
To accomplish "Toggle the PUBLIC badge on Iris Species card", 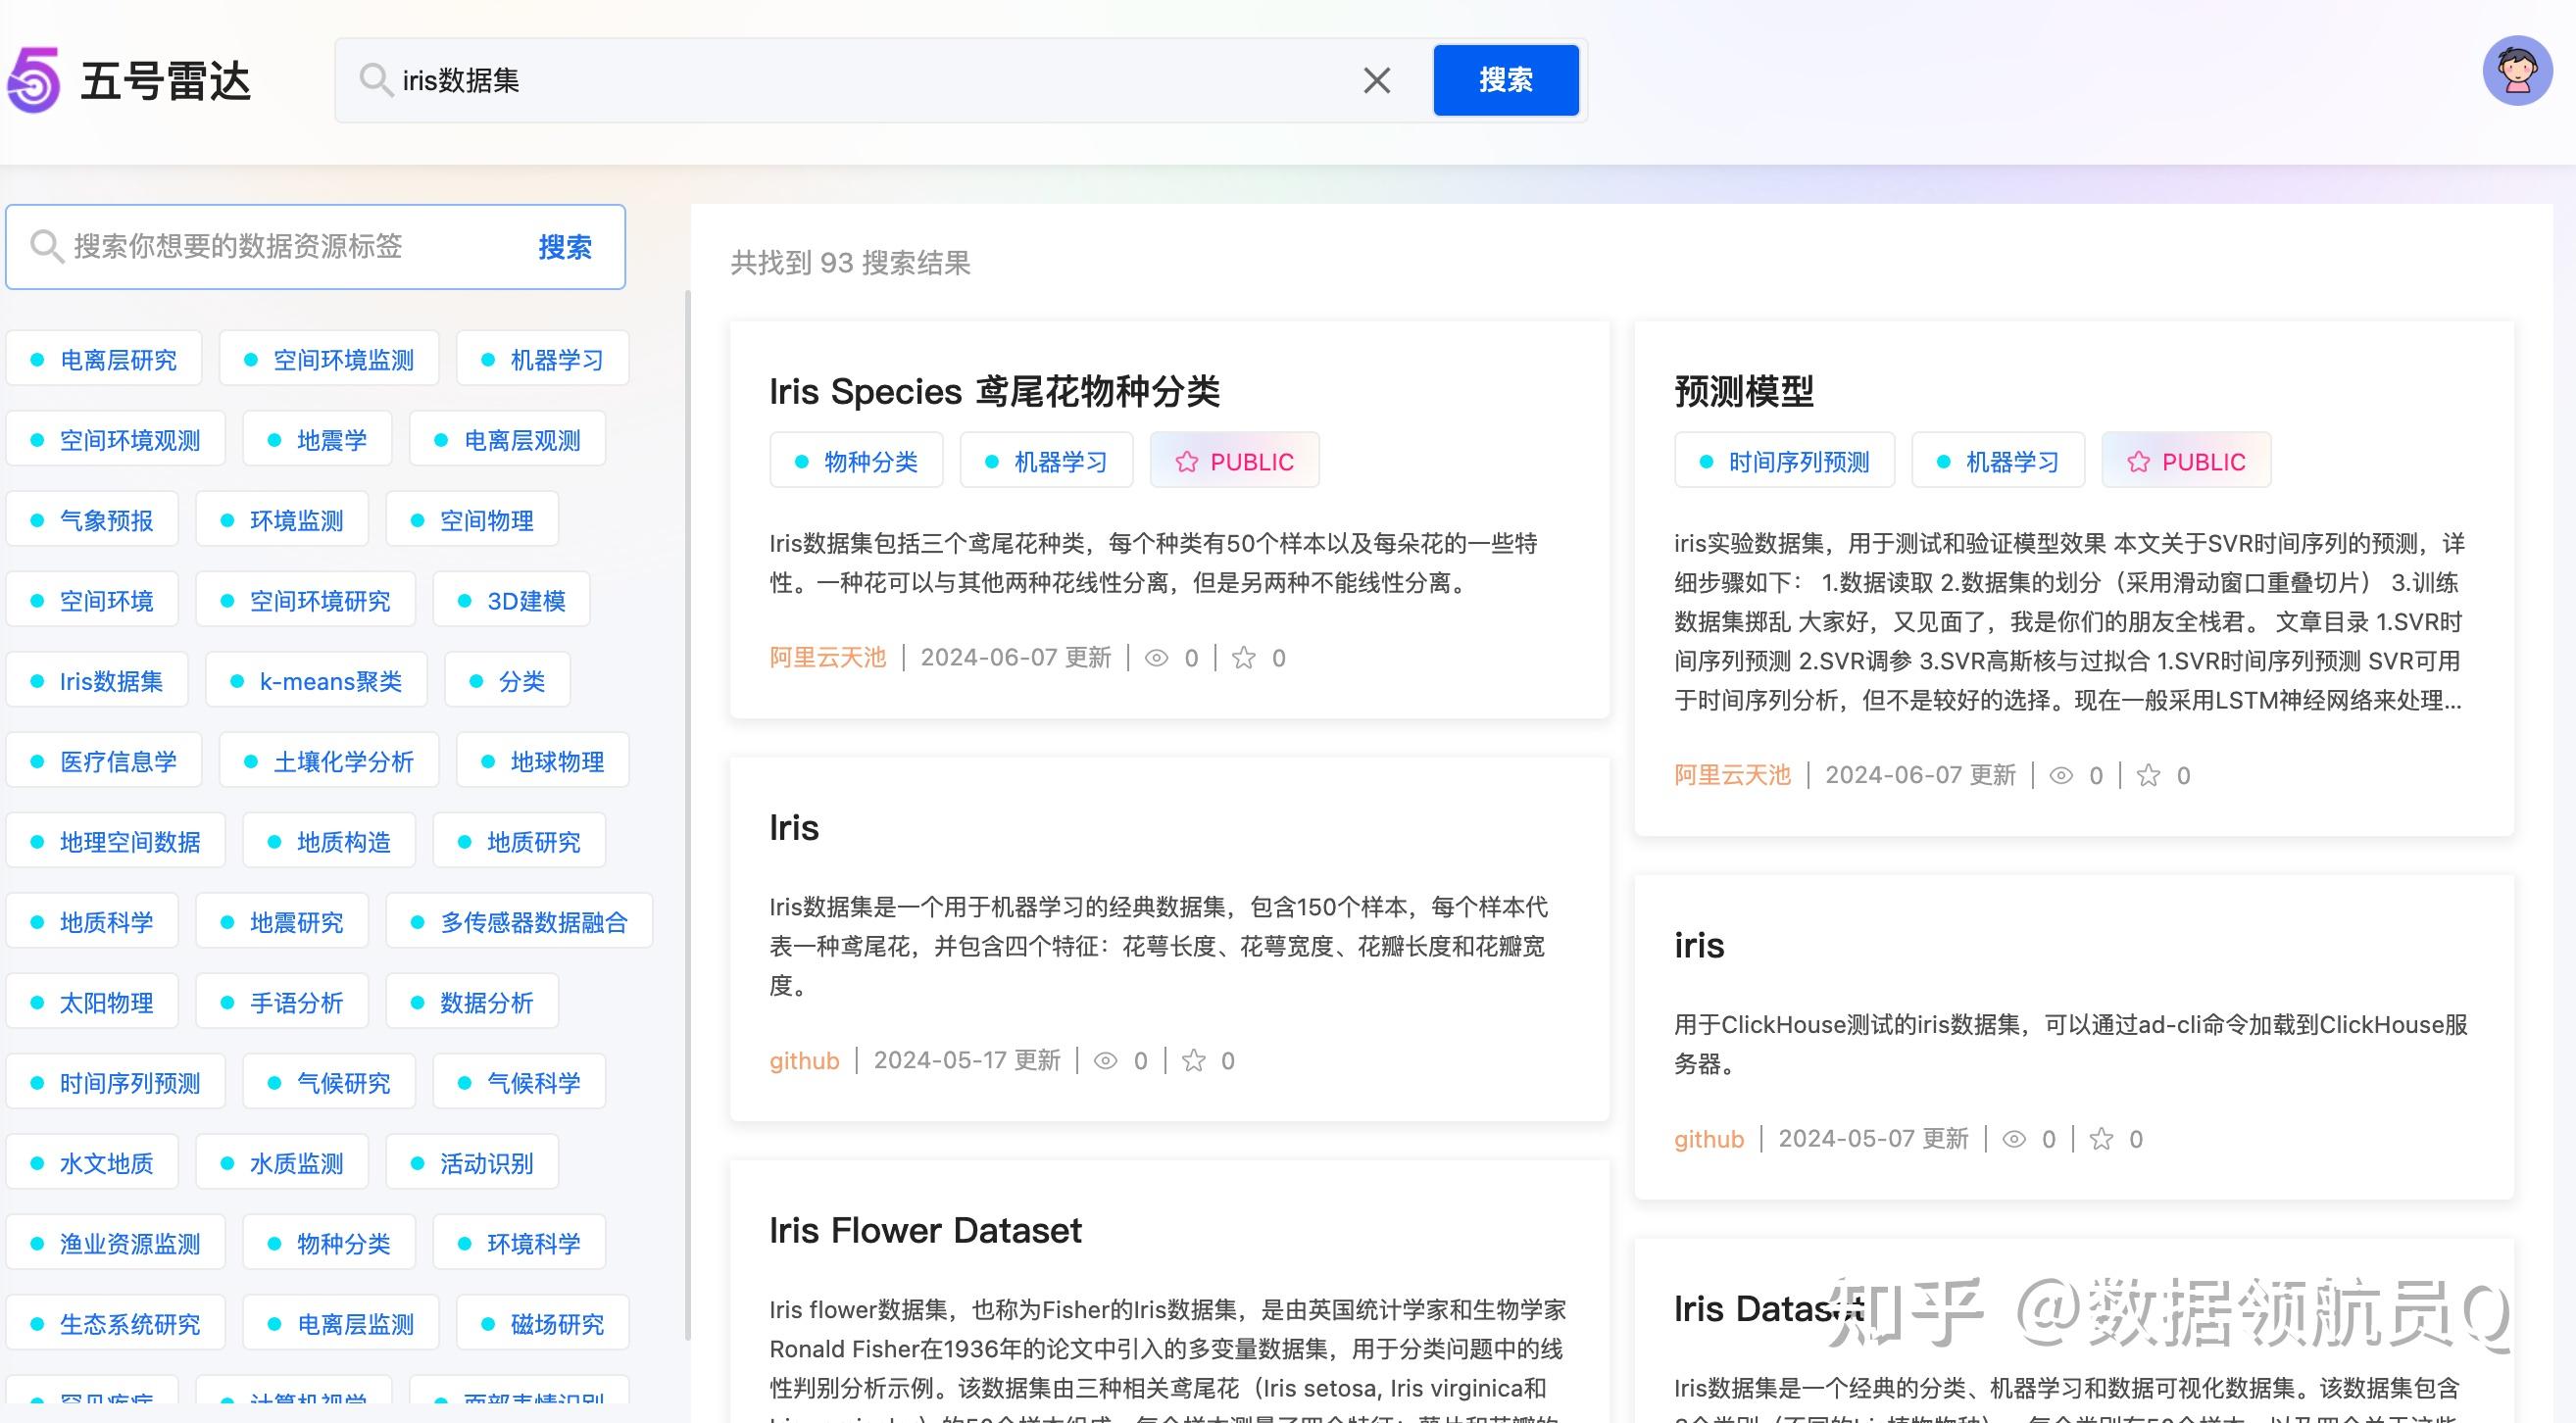I will coord(1235,461).
